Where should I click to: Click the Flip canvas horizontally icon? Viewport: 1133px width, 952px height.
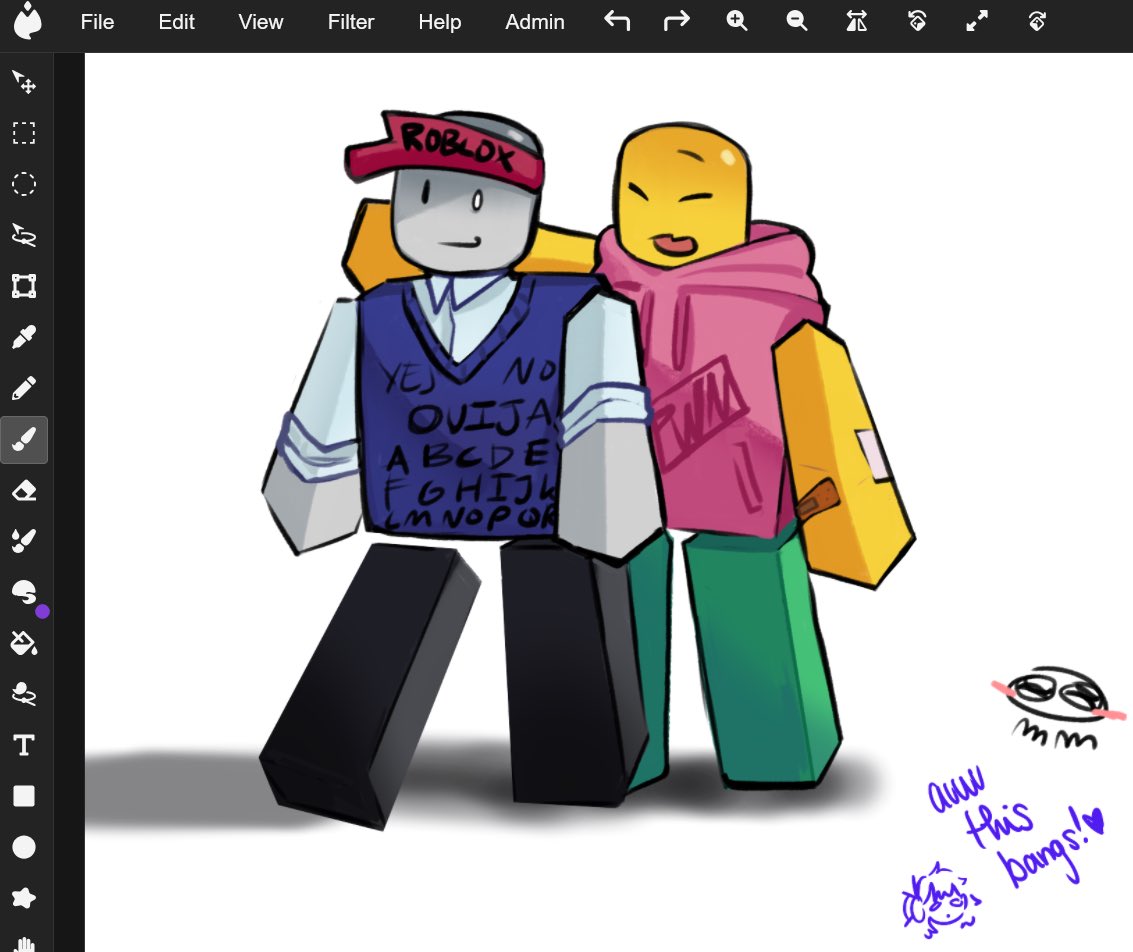coord(856,21)
